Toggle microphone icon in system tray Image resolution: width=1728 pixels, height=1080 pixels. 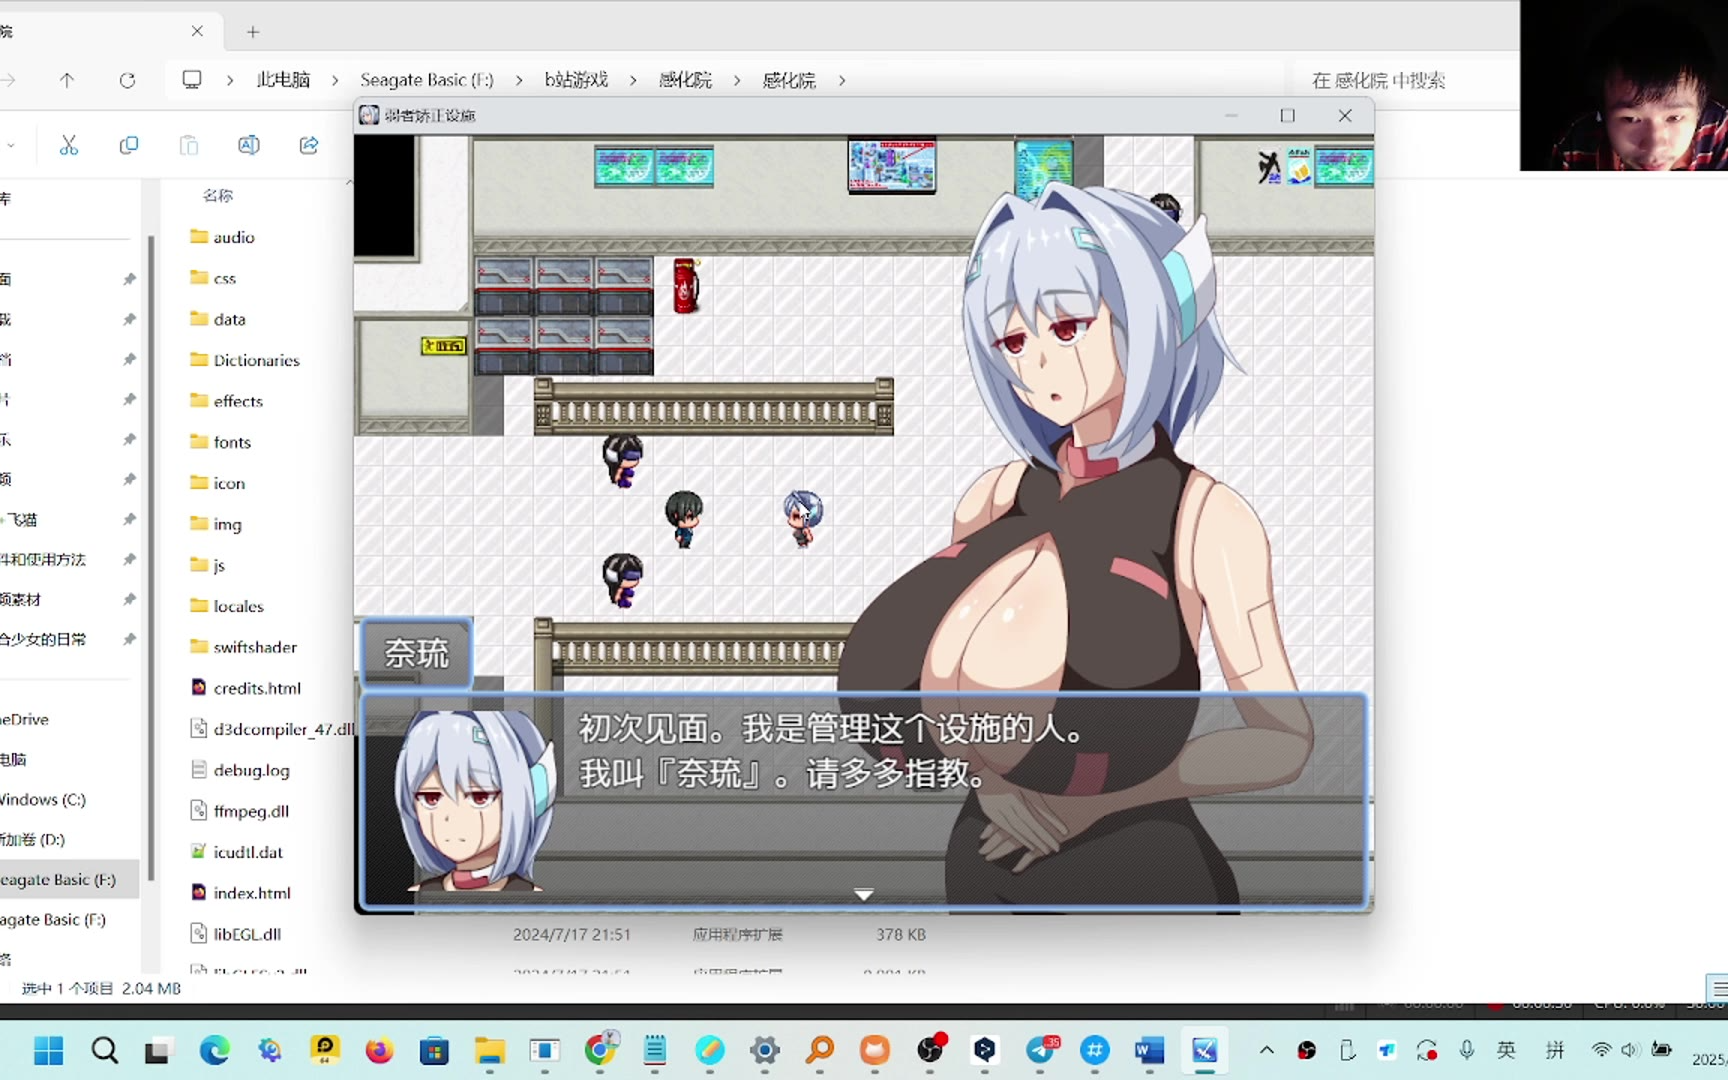[1466, 1050]
